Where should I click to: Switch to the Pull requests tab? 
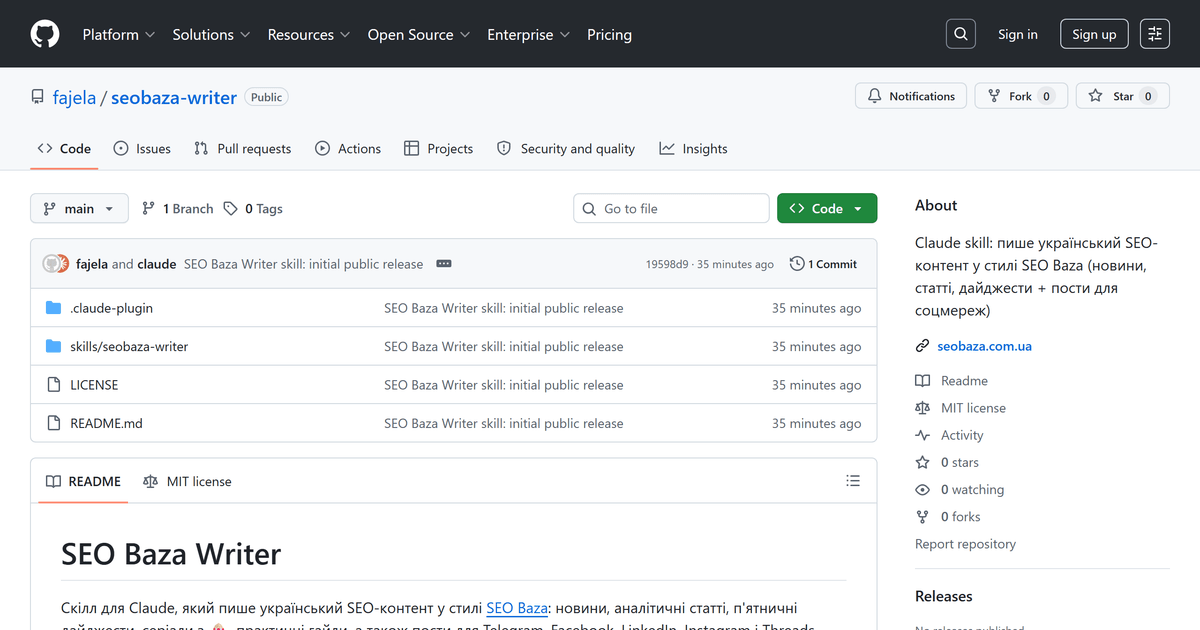point(243,148)
